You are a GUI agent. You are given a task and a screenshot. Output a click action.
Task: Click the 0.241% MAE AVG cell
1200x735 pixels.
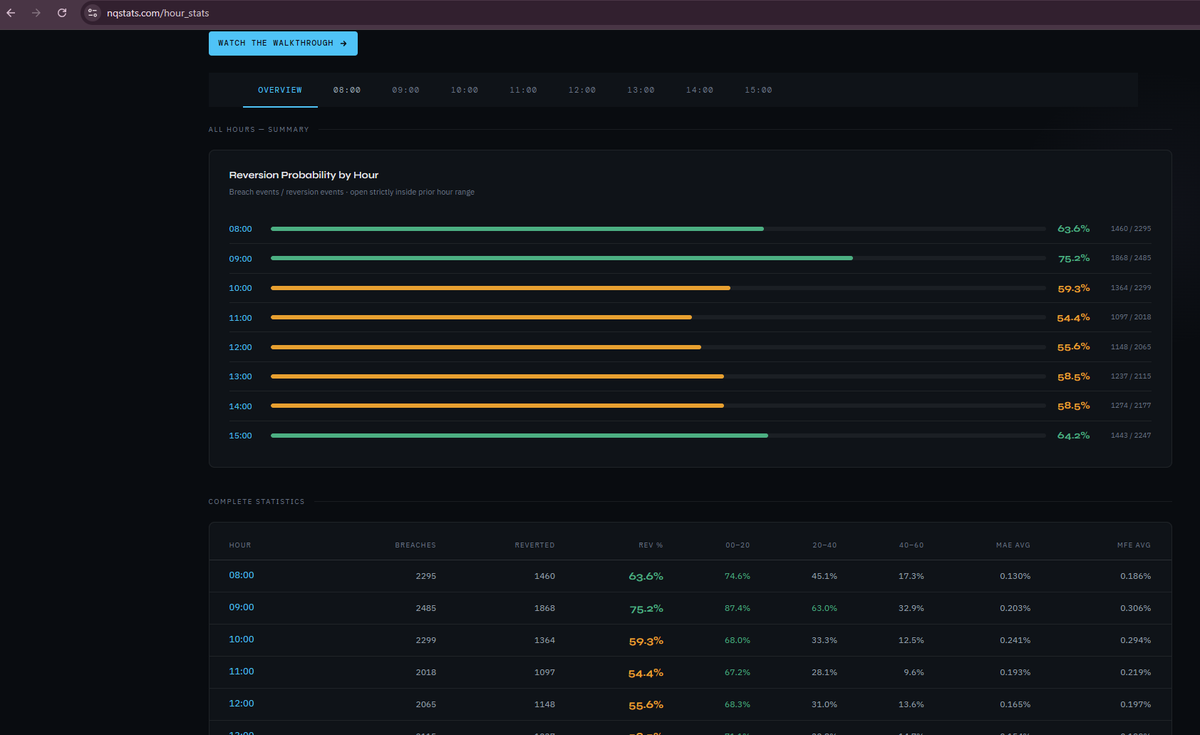point(1014,640)
